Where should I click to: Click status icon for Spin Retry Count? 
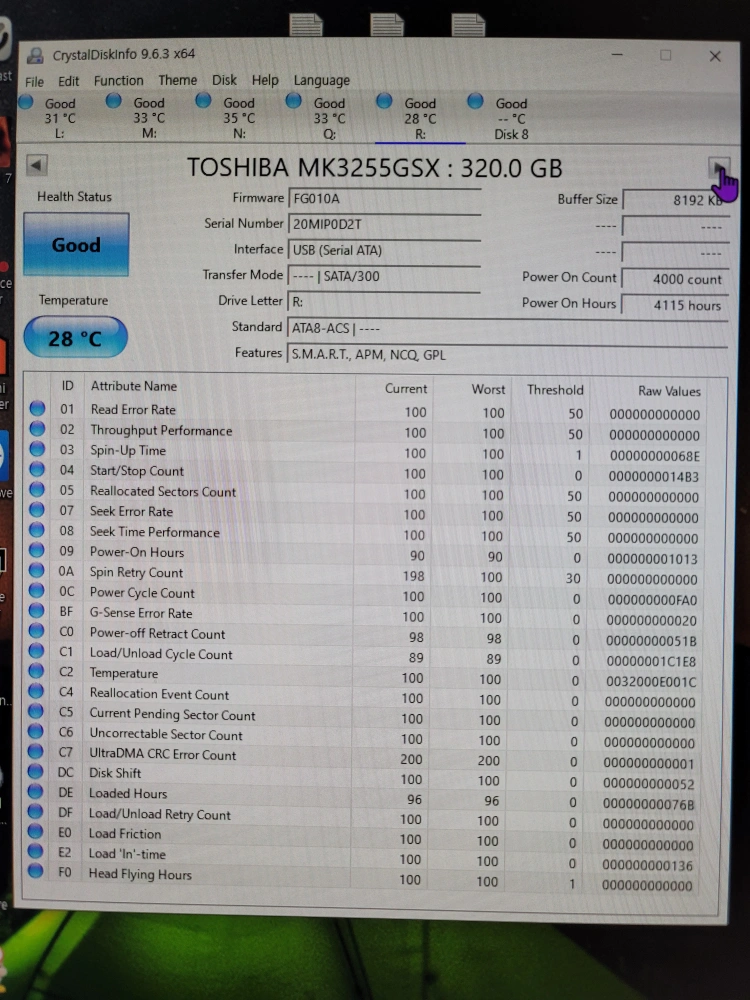coord(37,571)
